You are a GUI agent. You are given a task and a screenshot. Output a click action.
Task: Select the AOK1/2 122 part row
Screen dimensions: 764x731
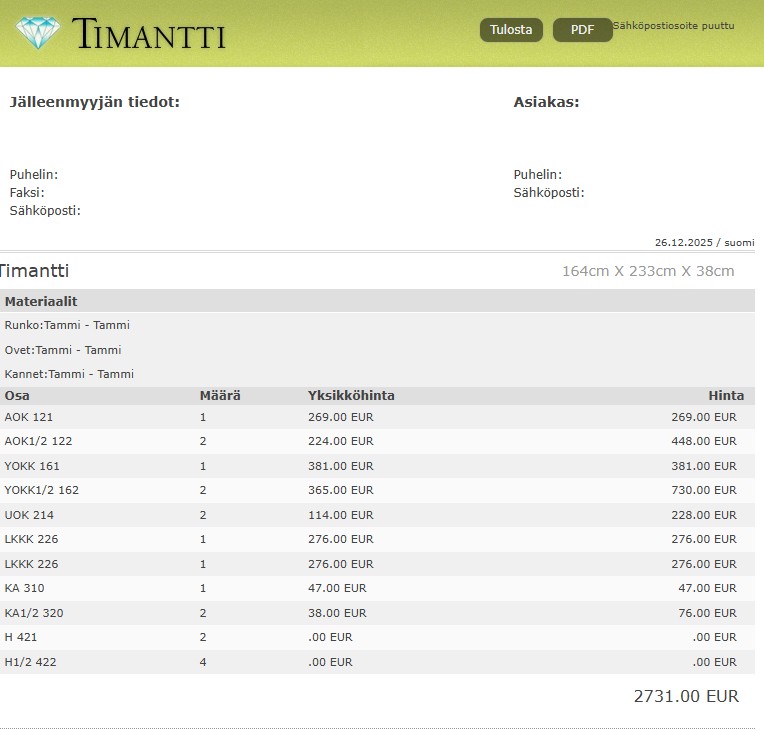pyautogui.click(x=38, y=441)
